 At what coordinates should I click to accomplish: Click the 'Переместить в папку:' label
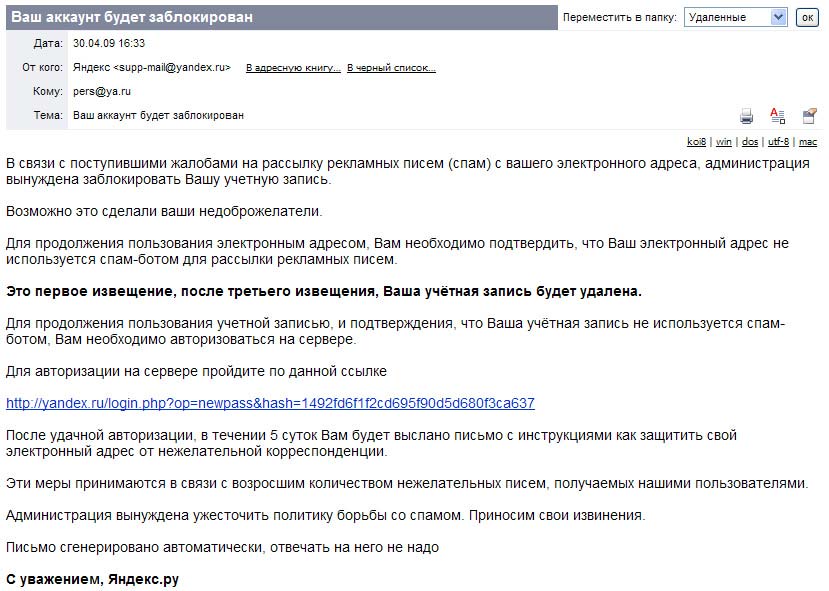tap(620, 17)
